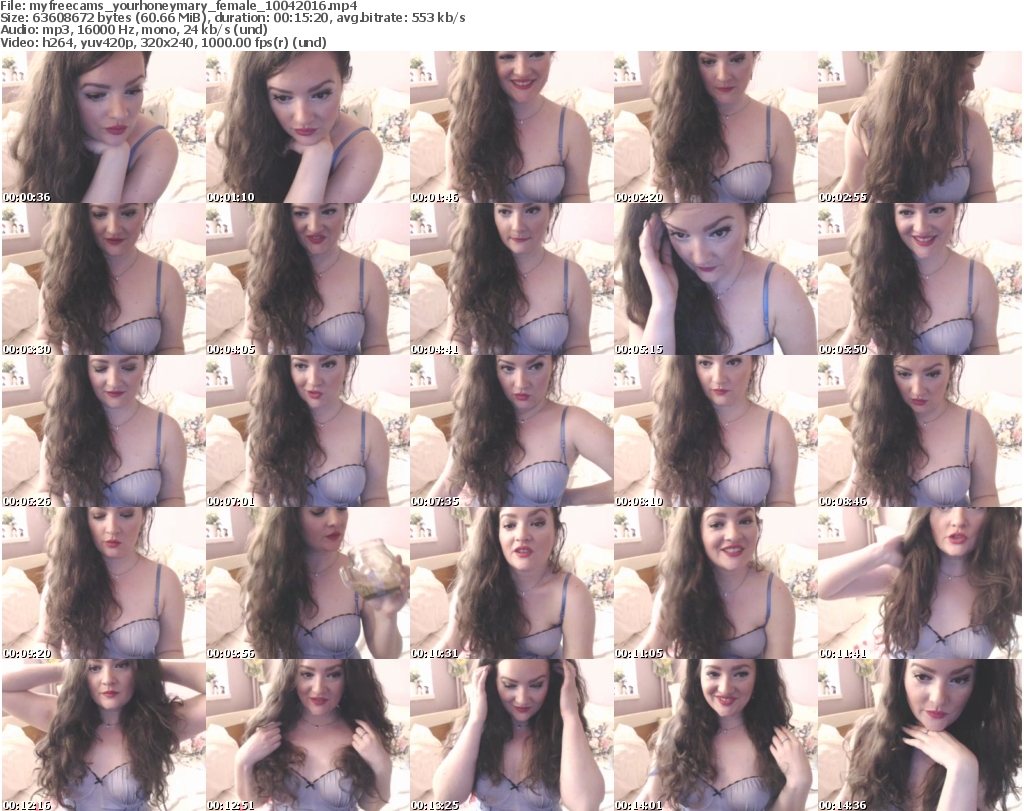Choose the thumbnail at 00:08:46
This screenshot has width=1024, height=811.
coord(920,431)
